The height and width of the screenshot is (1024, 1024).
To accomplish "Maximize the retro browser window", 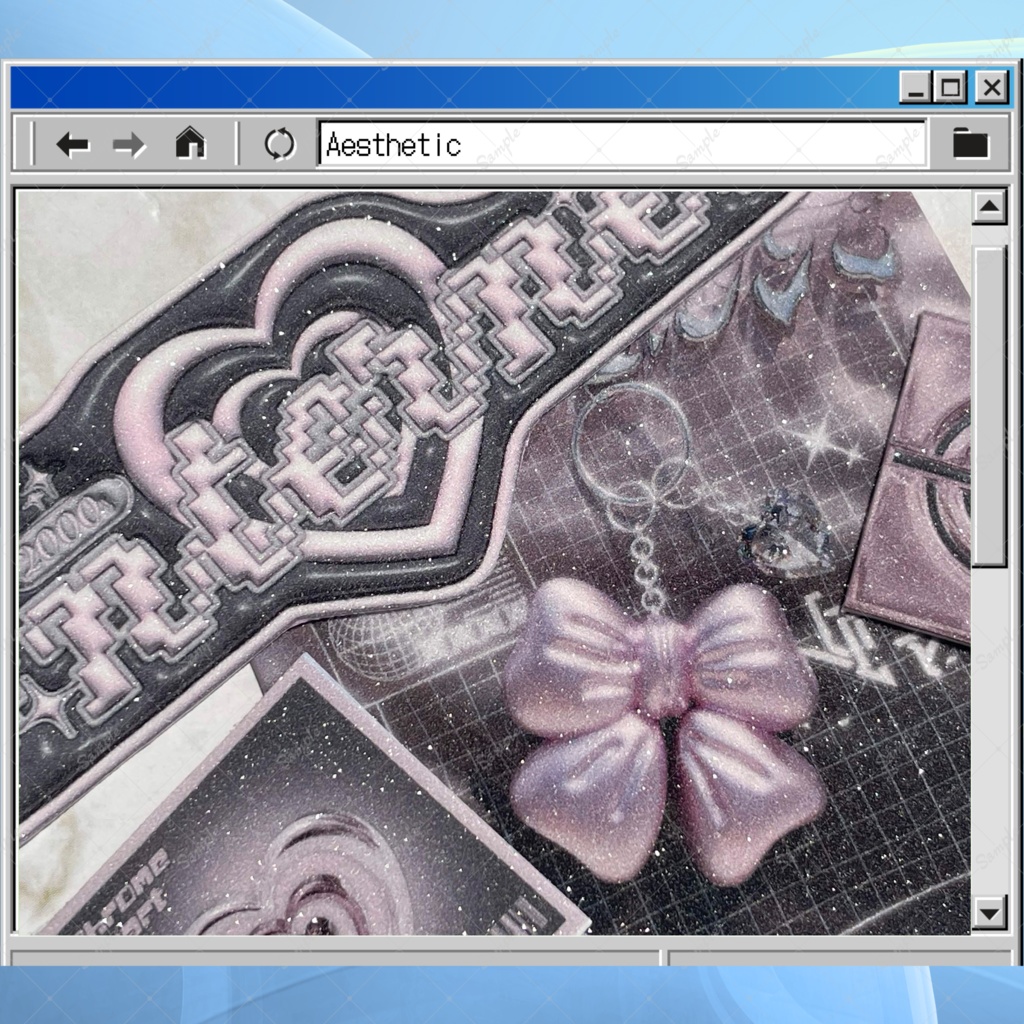I will pos(950,87).
